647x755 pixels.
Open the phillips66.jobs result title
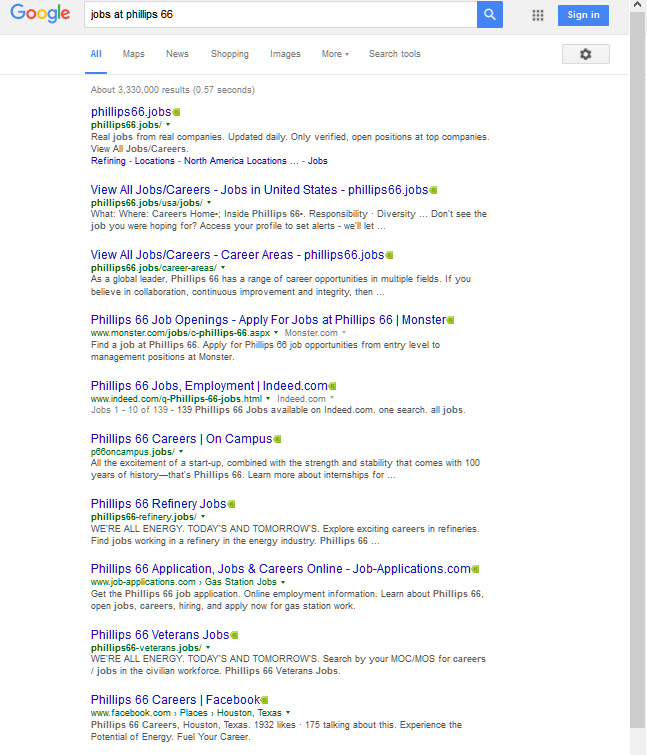(131, 112)
